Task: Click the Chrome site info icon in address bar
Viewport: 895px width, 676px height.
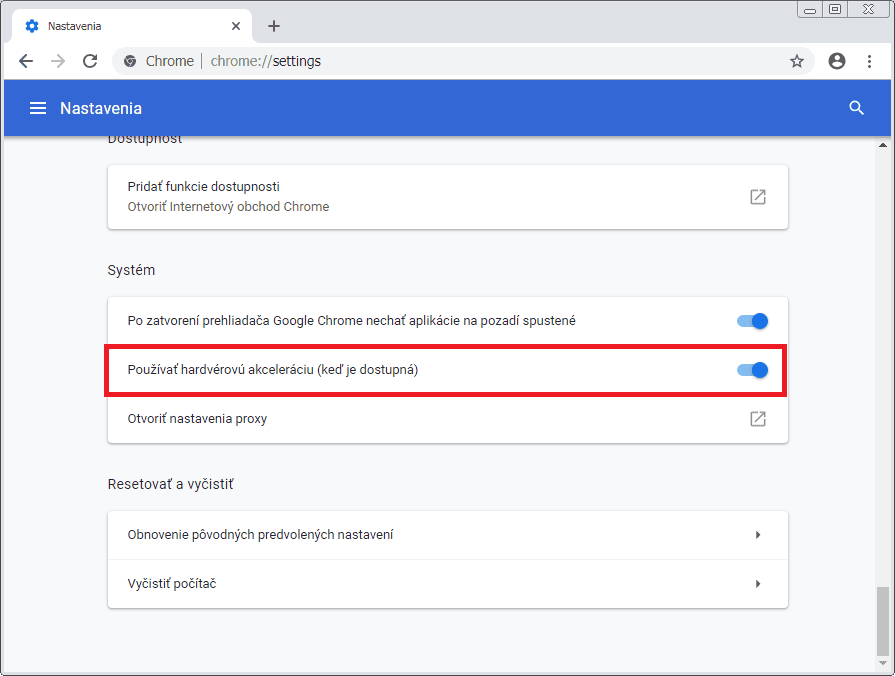Action: [x=130, y=61]
